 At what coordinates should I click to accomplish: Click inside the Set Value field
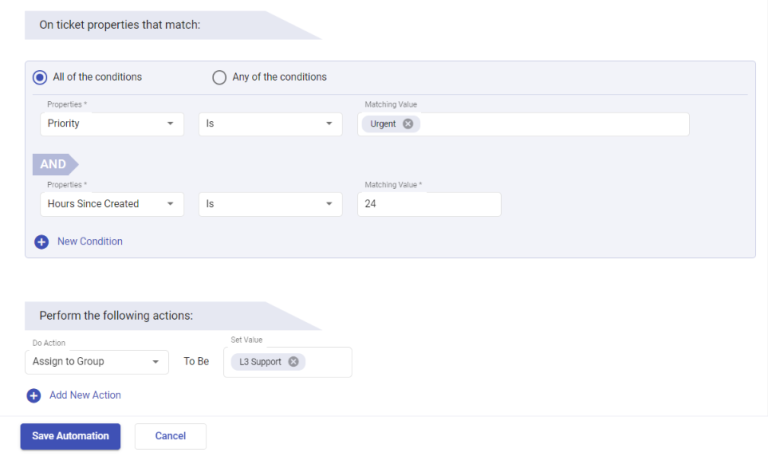[x=327, y=362]
